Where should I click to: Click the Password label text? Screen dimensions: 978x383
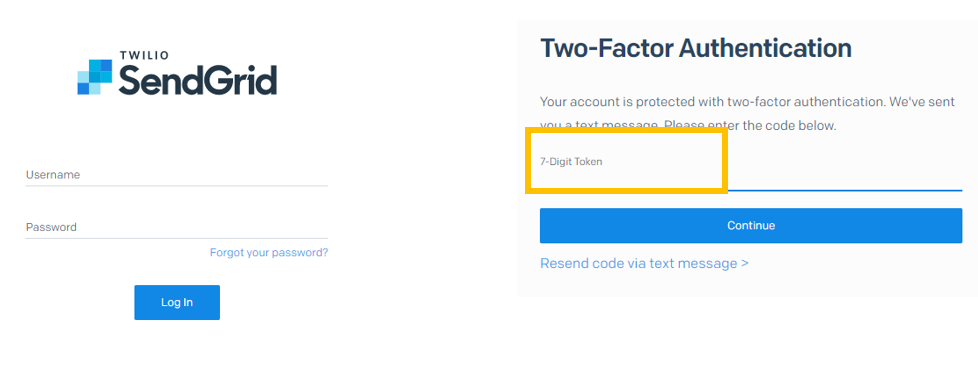(x=51, y=228)
